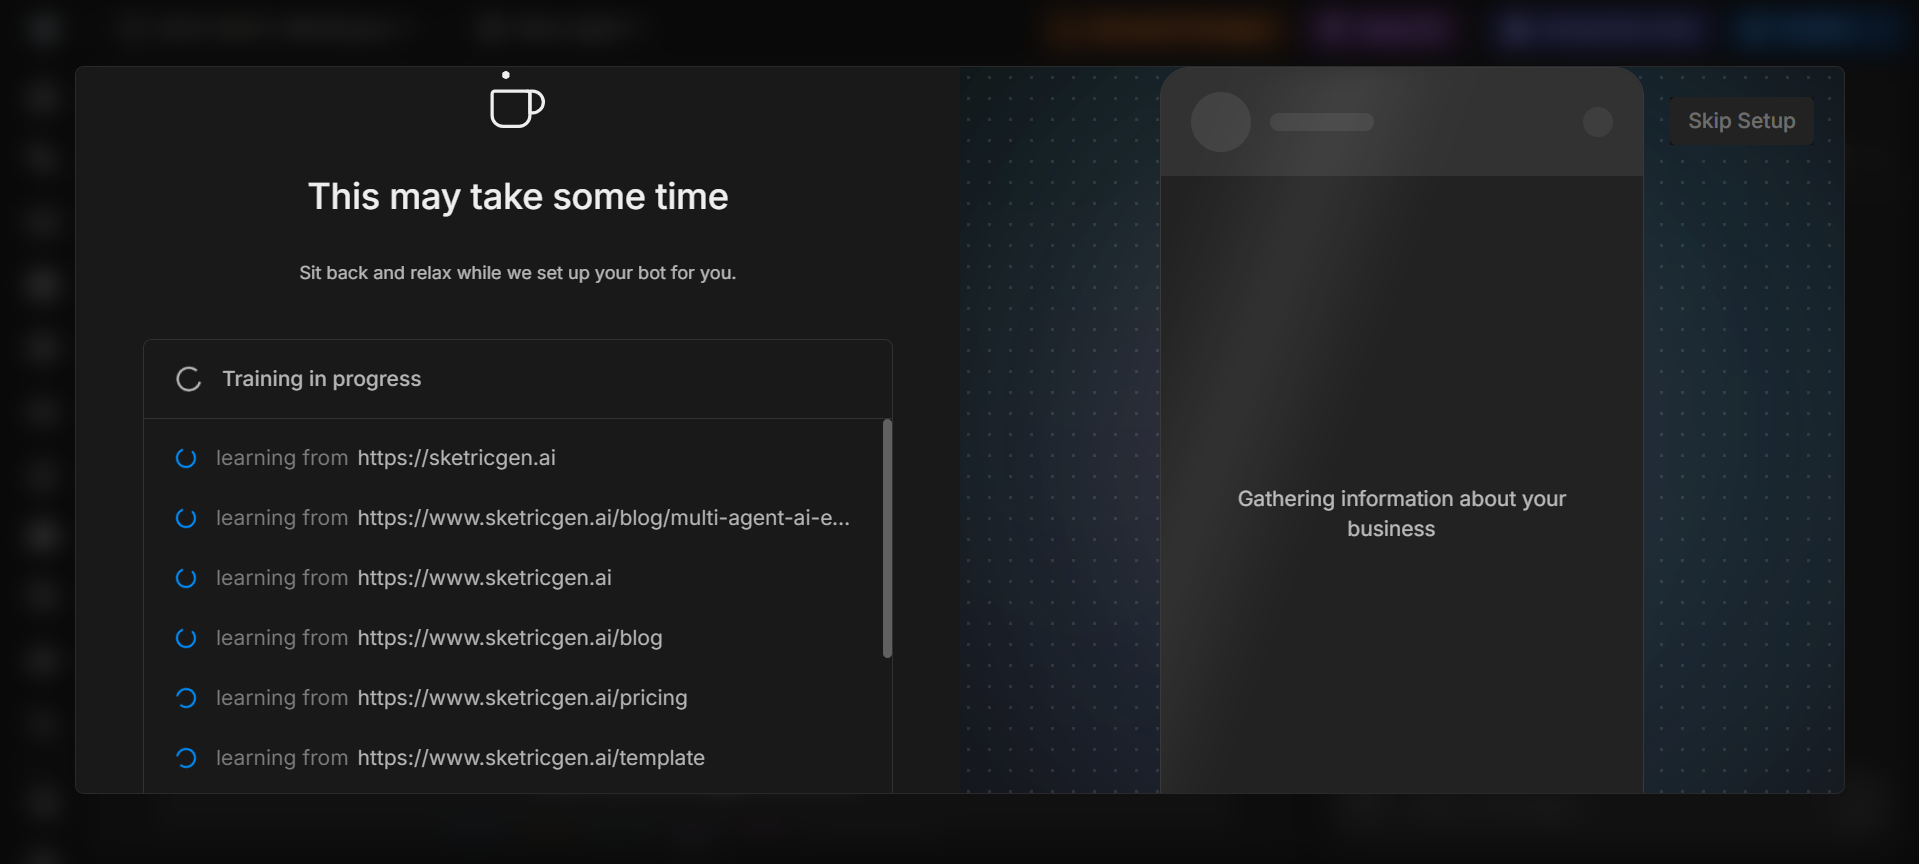The height and width of the screenshot is (864, 1919).
Task: Open the www.sketricgen.ai/pricing link
Action: [x=522, y=698]
